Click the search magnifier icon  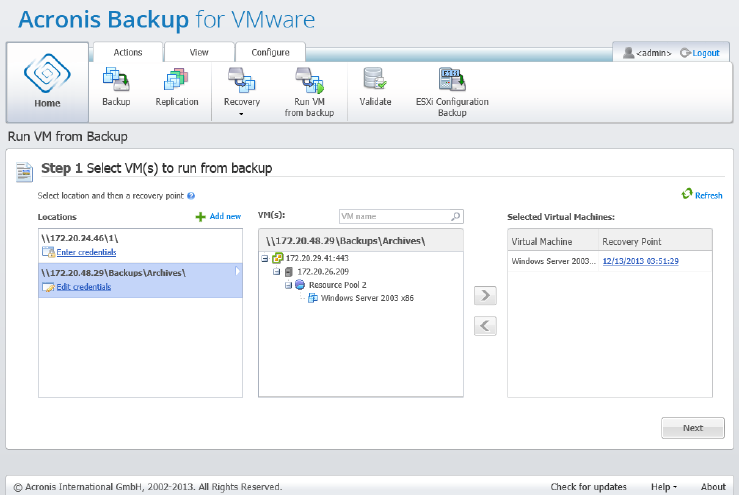coord(456,216)
